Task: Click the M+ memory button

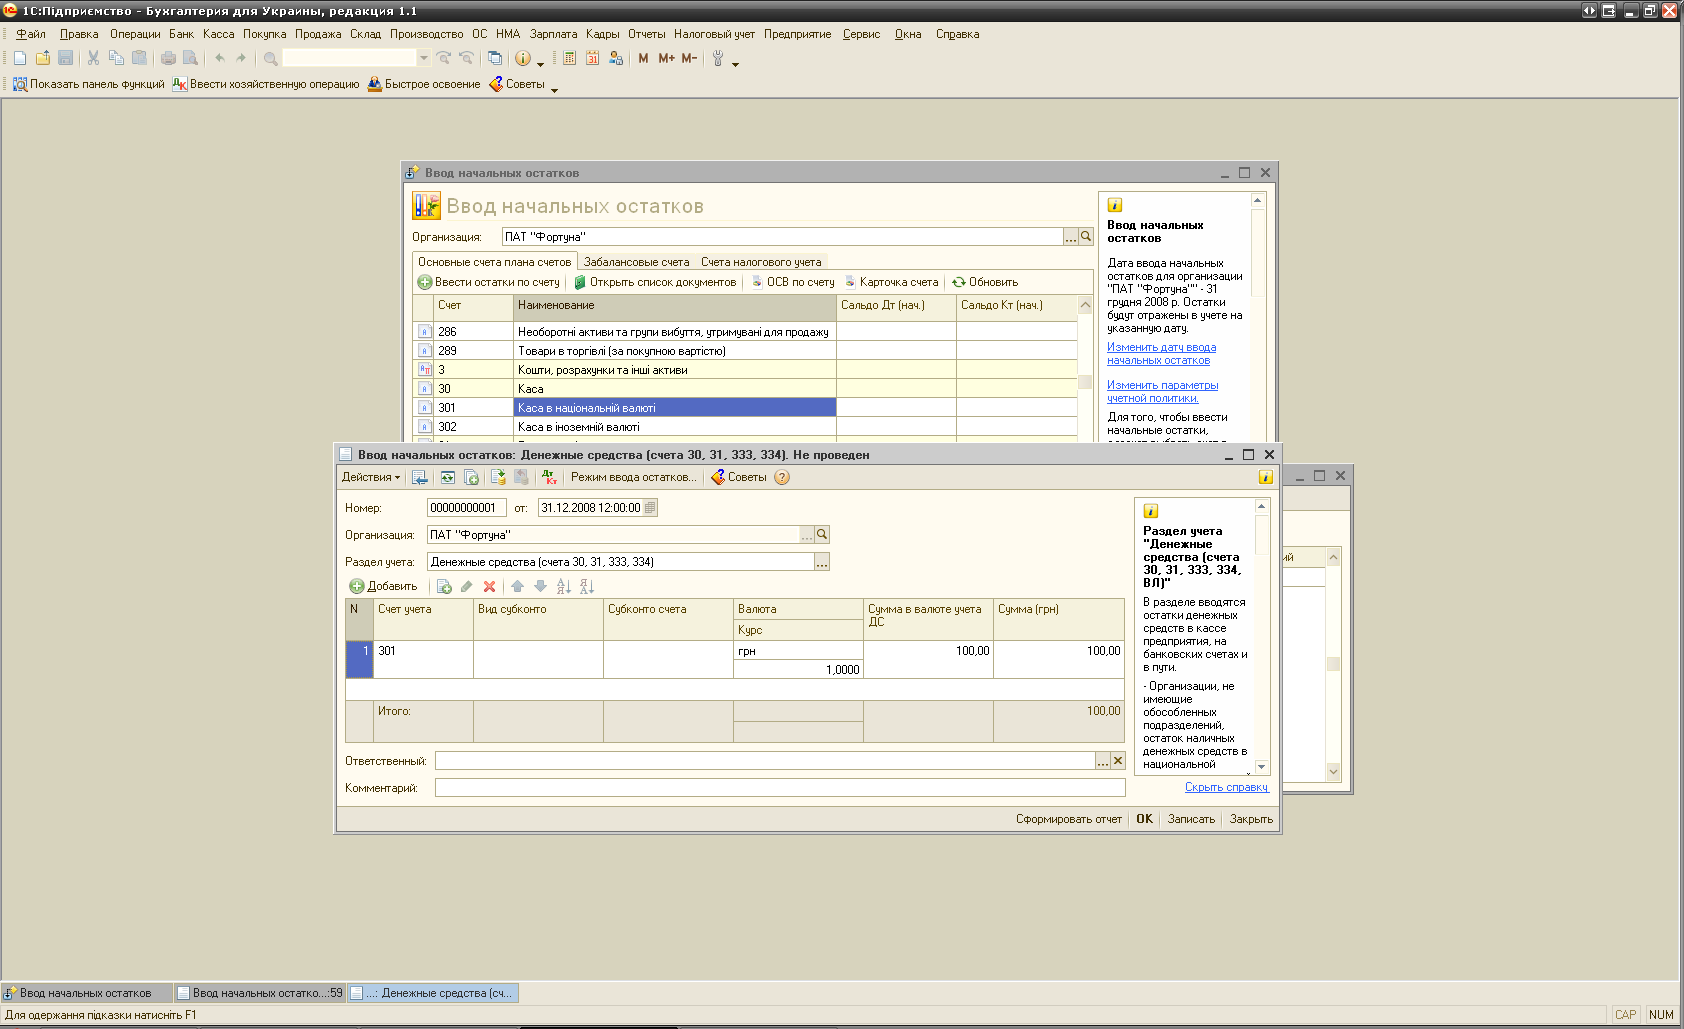Action: (666, 58)
